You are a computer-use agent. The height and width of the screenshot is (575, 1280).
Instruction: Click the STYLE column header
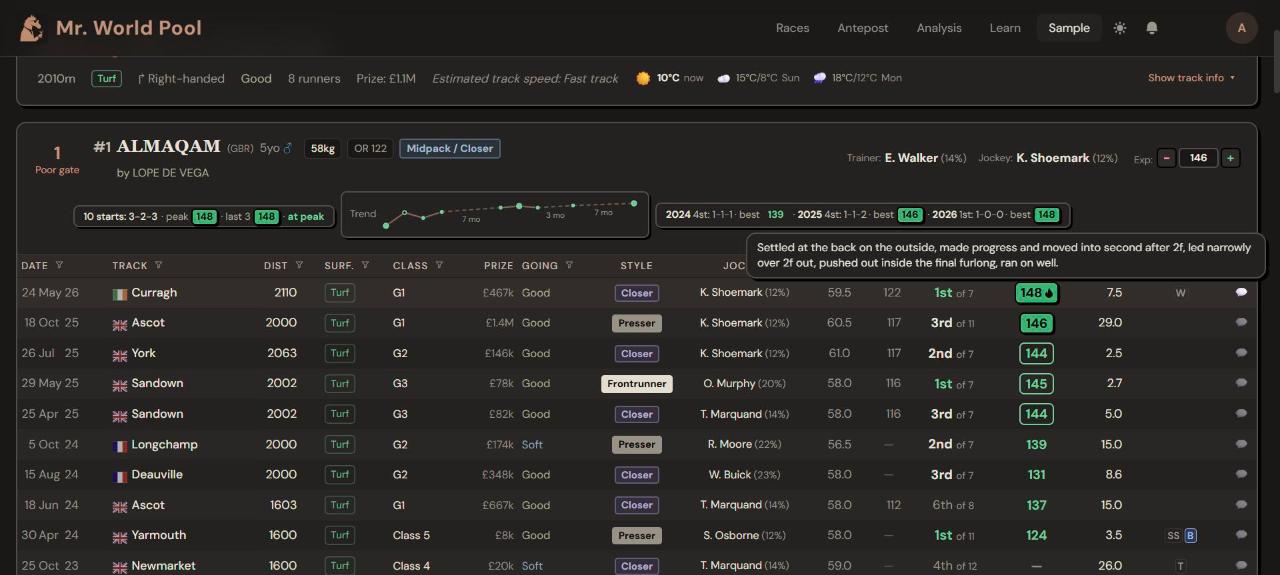tap(636, 266)
